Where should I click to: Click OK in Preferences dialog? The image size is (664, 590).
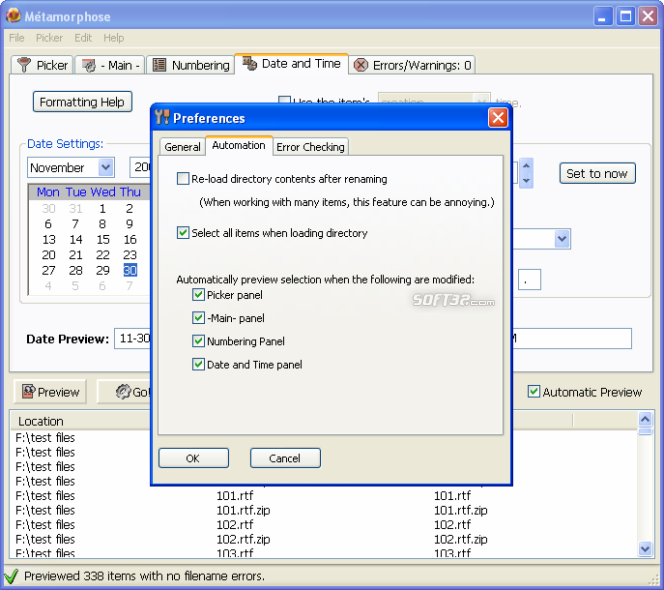(x=194, y=458)
